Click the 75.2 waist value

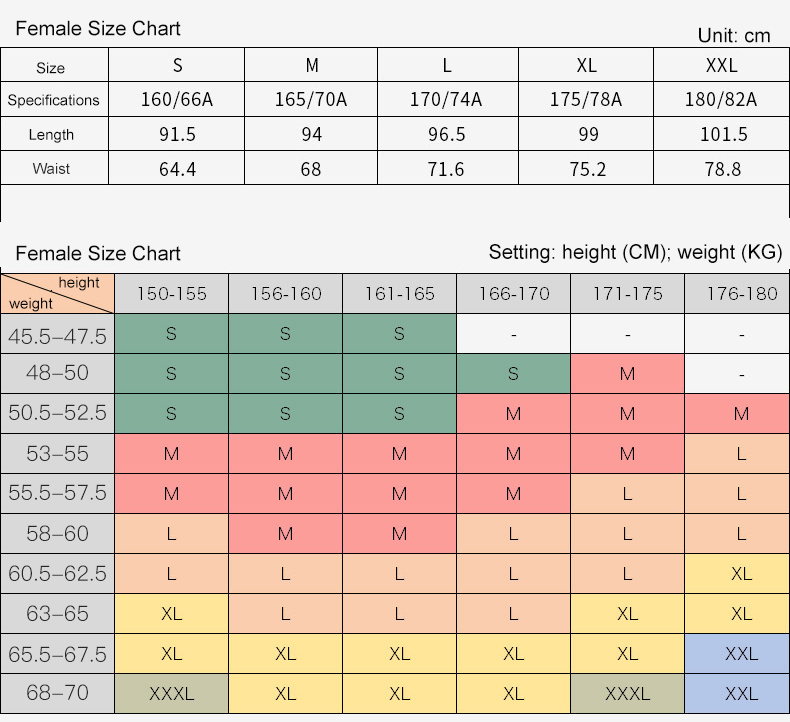pos(587,169)
